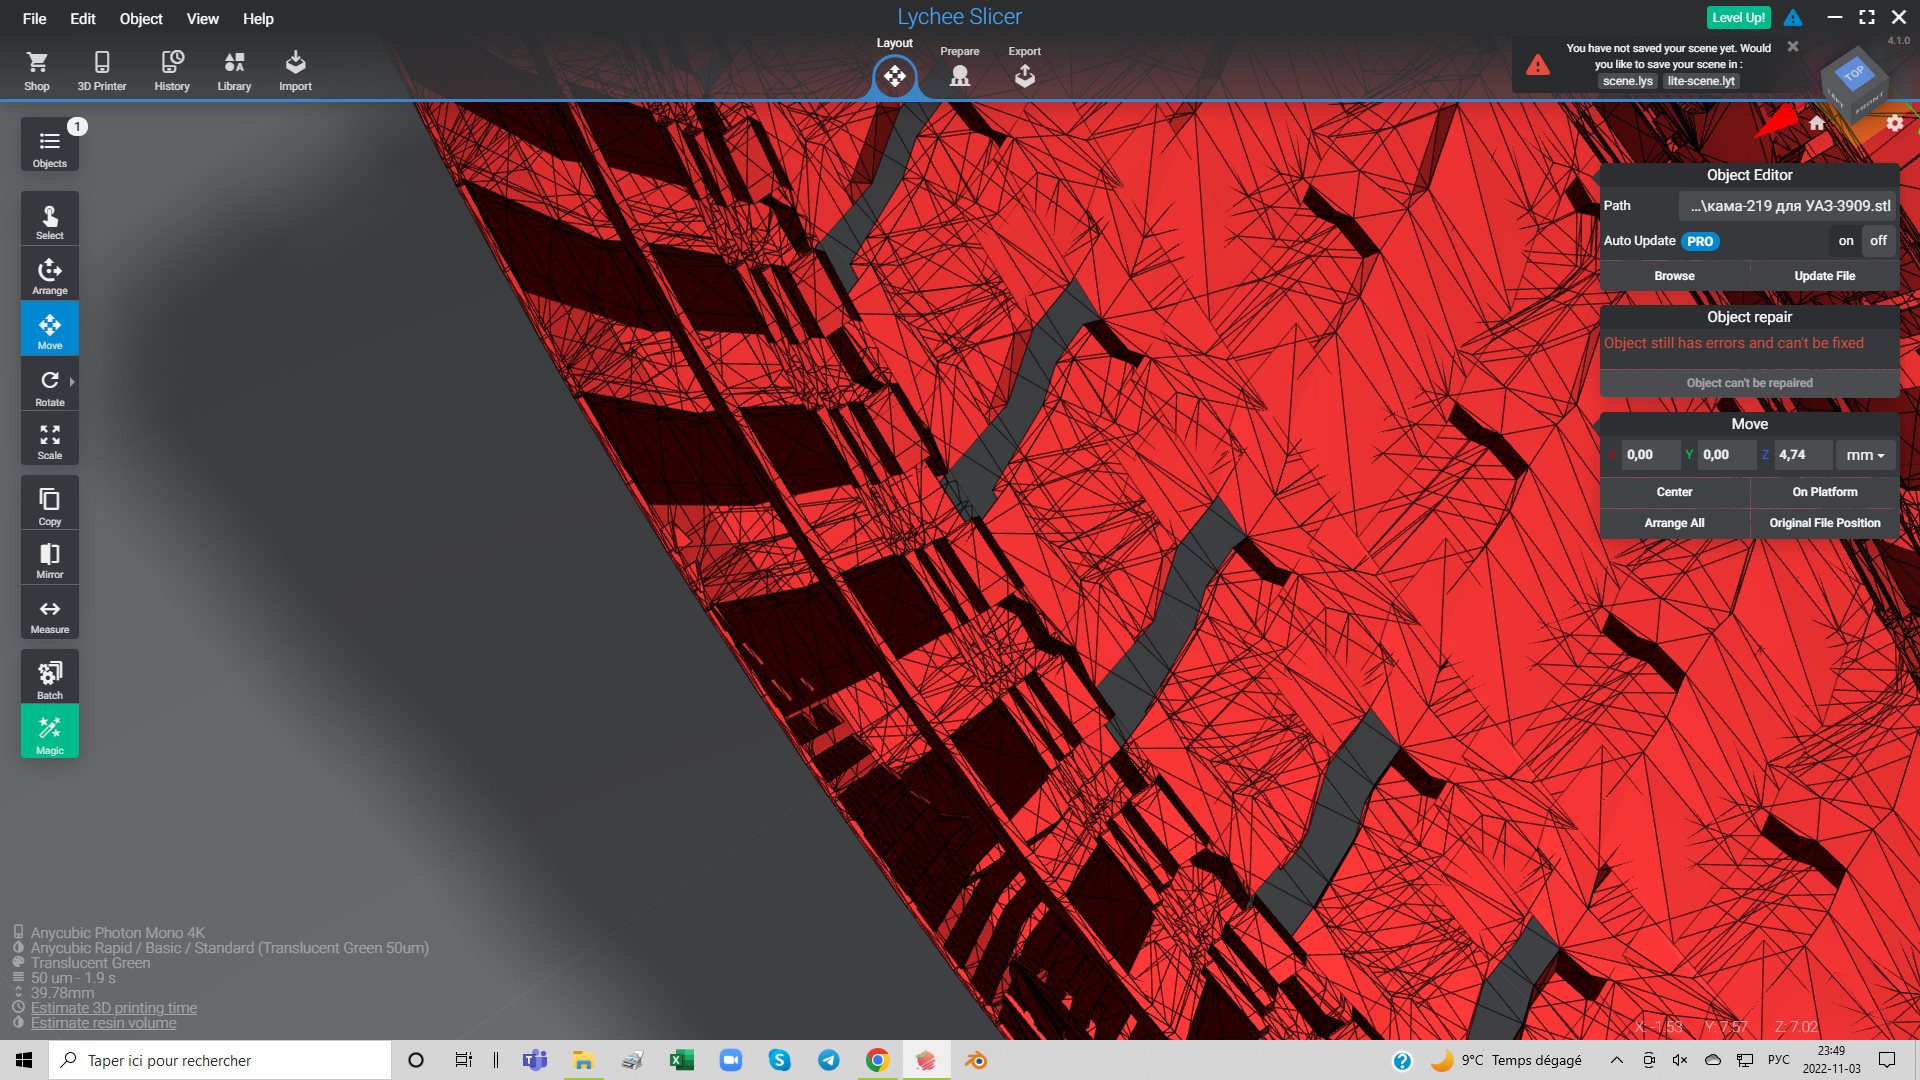This screenshot has height=1080, width=1920.
Task: Turn Auto Update on
Action: 1845,241
